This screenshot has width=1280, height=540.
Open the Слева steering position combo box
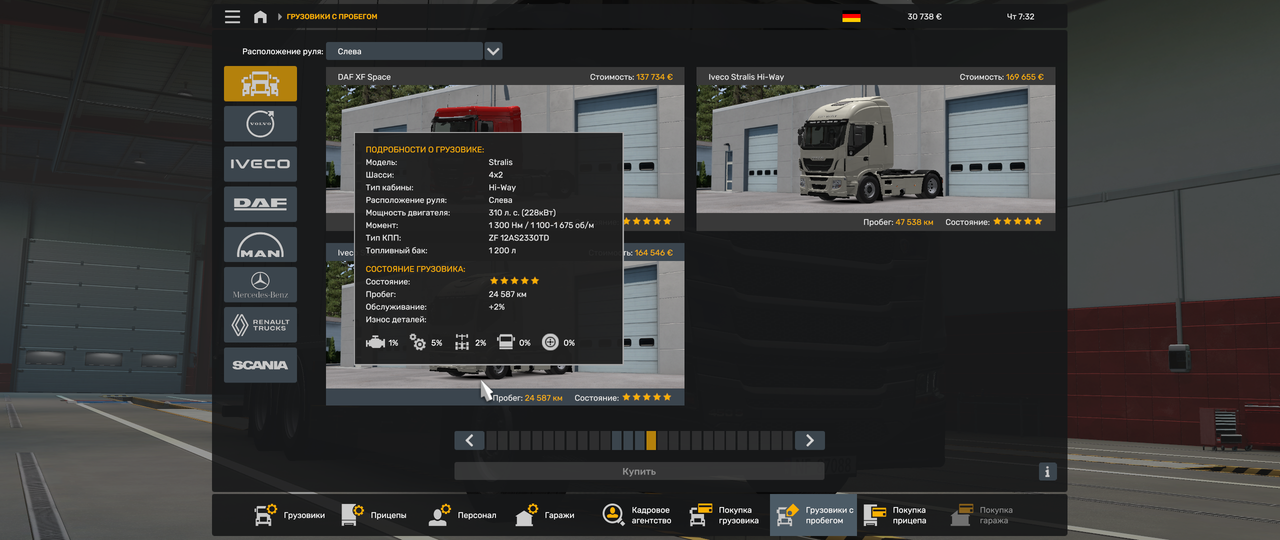click(x=404, y=51)
